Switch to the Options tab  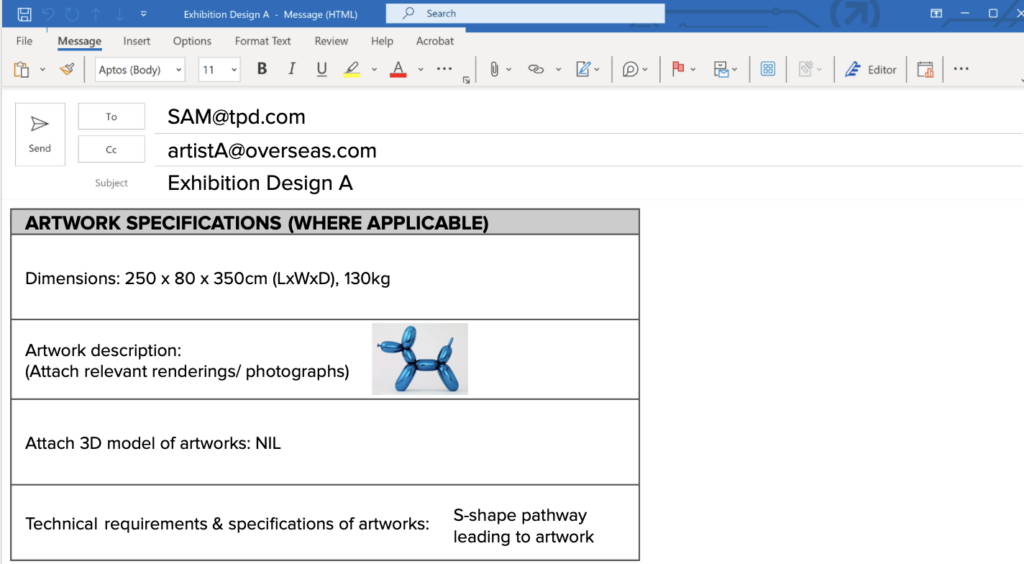click(x=192, y=40)
